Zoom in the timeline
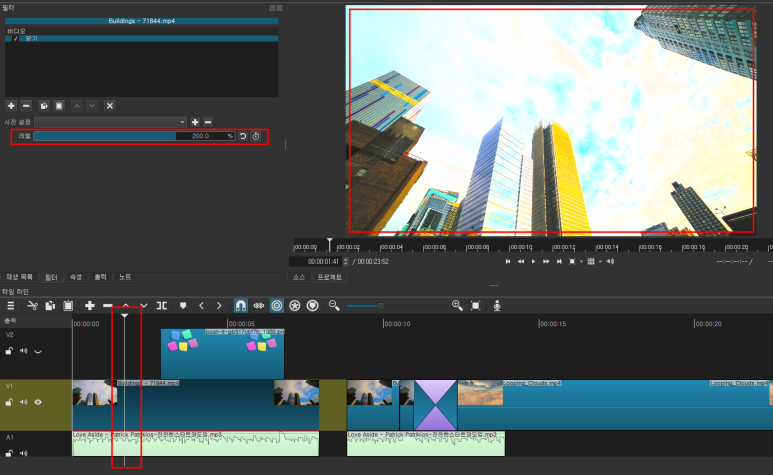Screen dimensions: 773x475 457,306
